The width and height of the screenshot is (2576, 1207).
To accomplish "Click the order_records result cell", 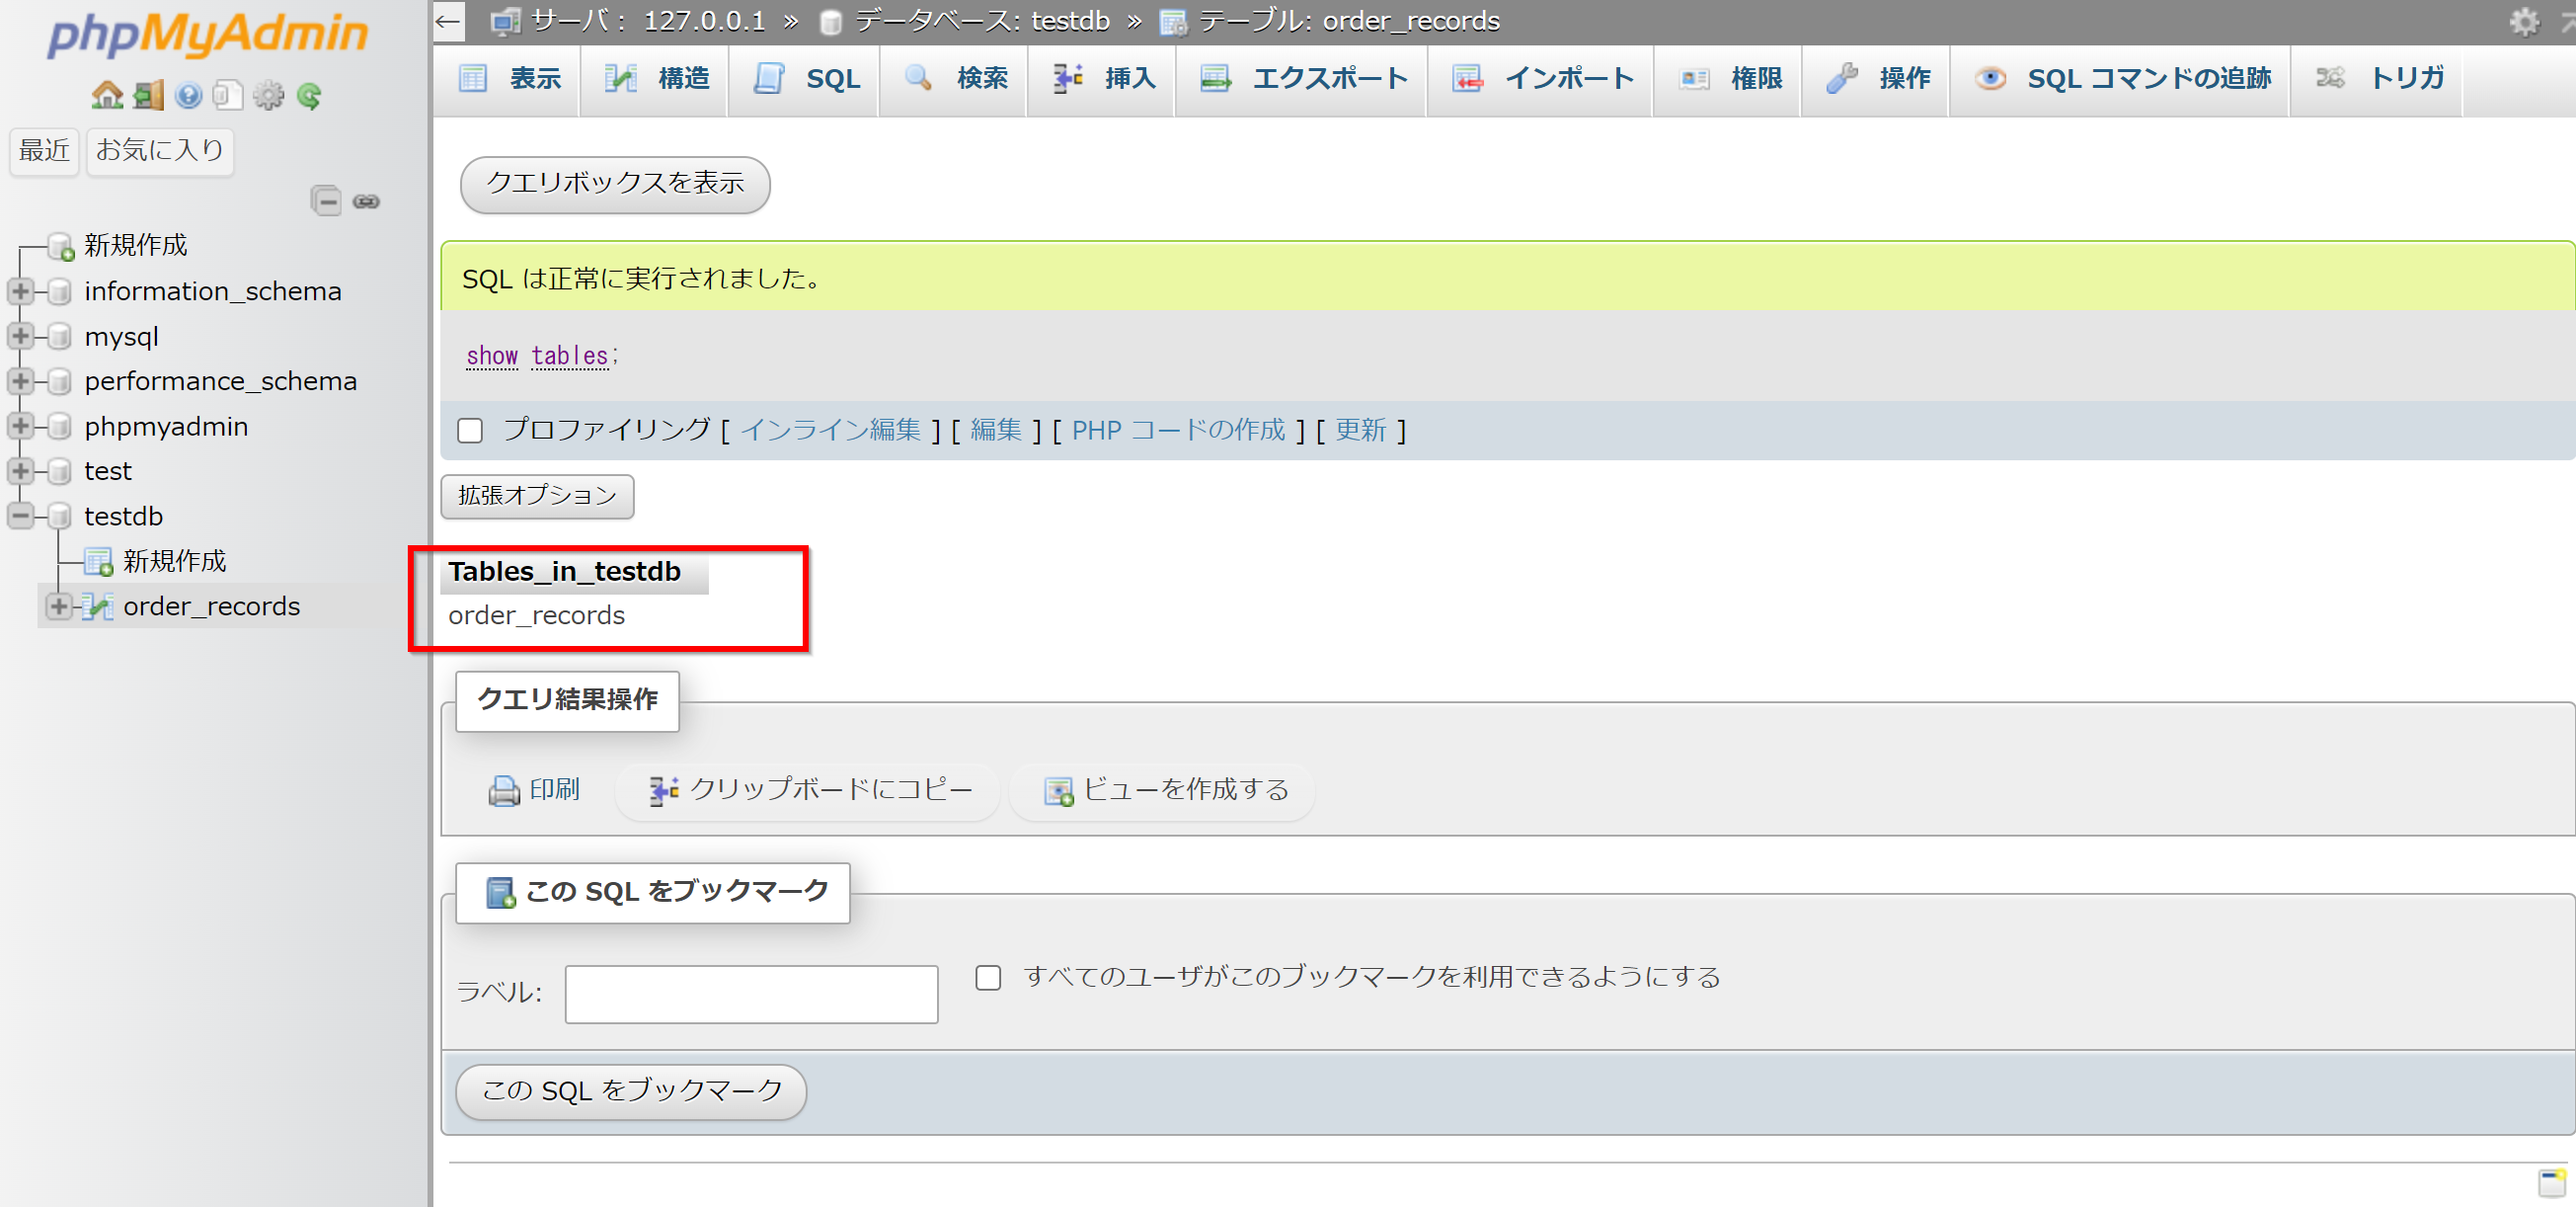I will pos(574,616).
